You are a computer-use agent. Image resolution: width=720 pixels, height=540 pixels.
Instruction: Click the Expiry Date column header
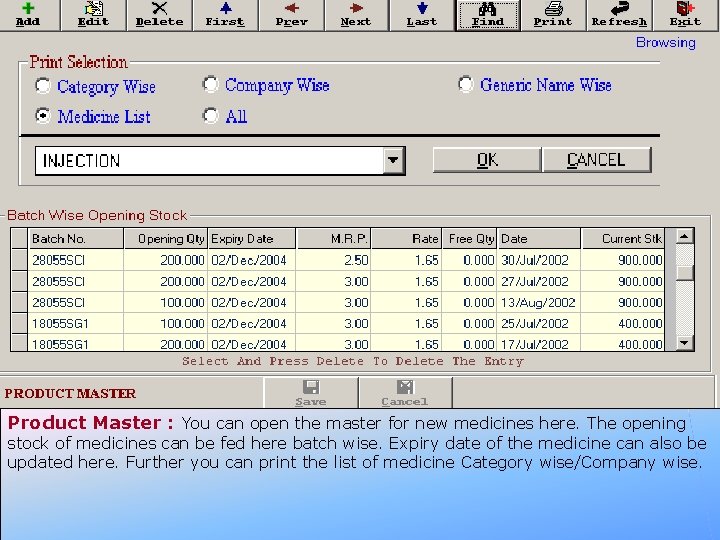coord(252,239)
